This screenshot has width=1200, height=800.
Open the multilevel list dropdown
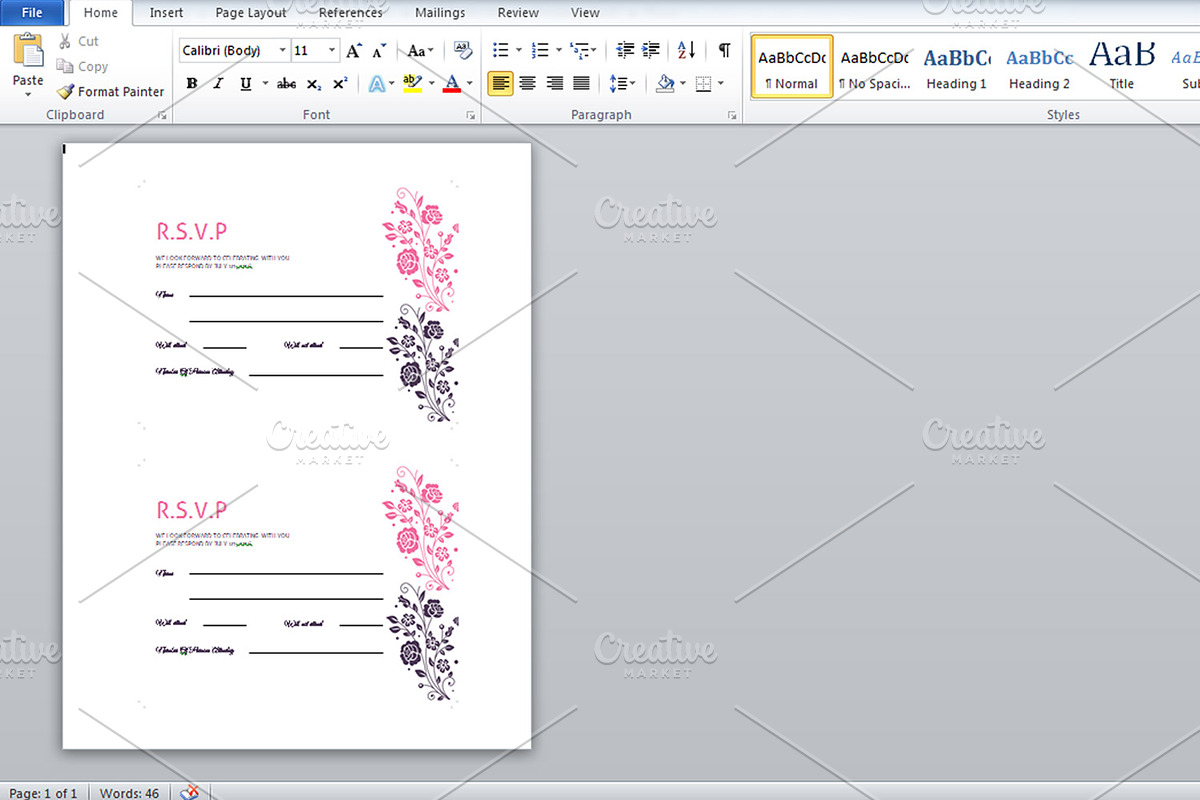[x=583, y=50]
